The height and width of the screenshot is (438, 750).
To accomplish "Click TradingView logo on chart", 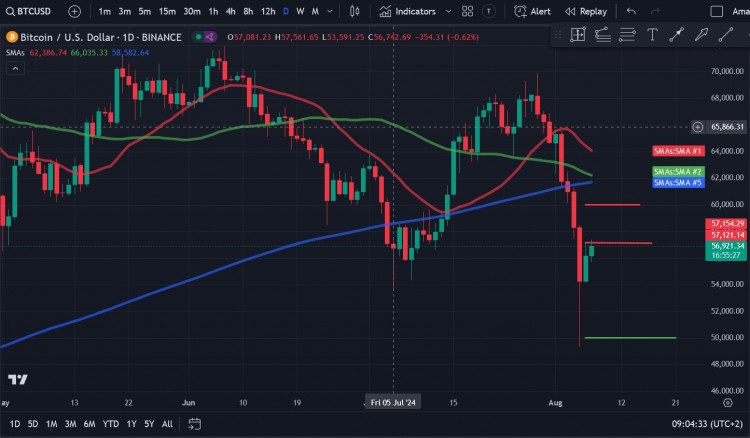I will tap(18, 379).
